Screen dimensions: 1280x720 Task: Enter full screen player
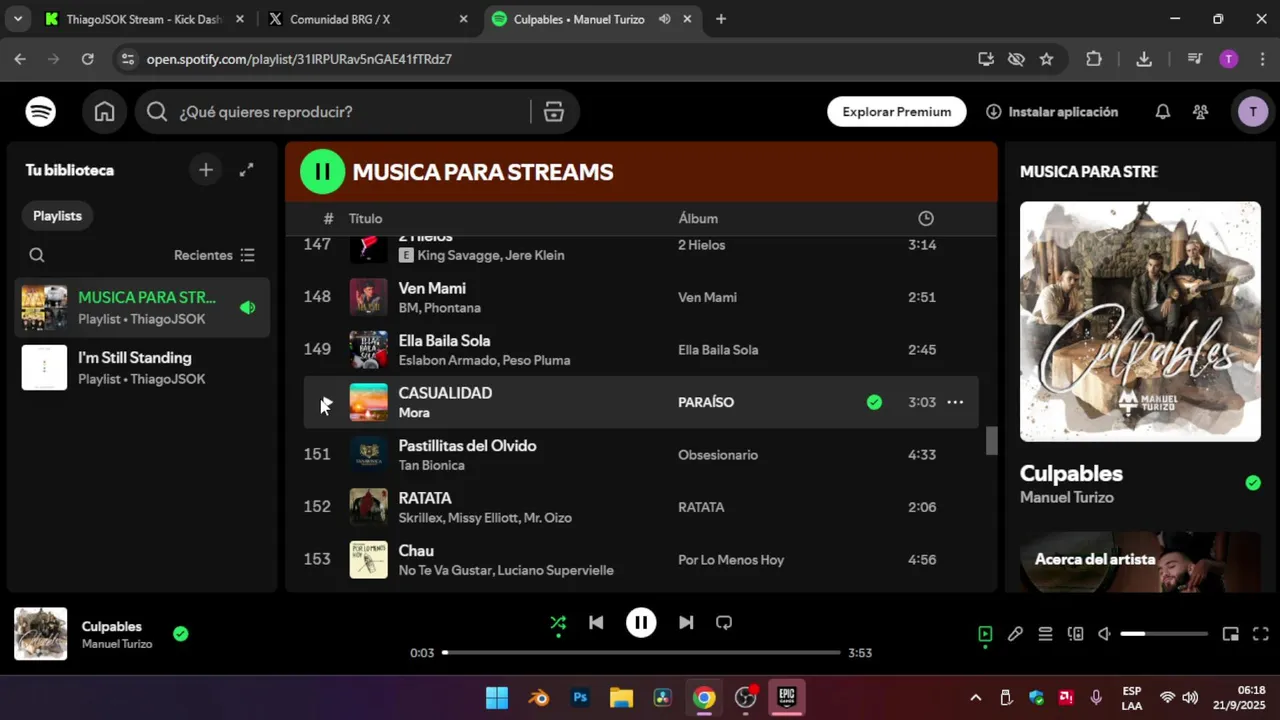pyautogui.click(x=1261, y=634)
